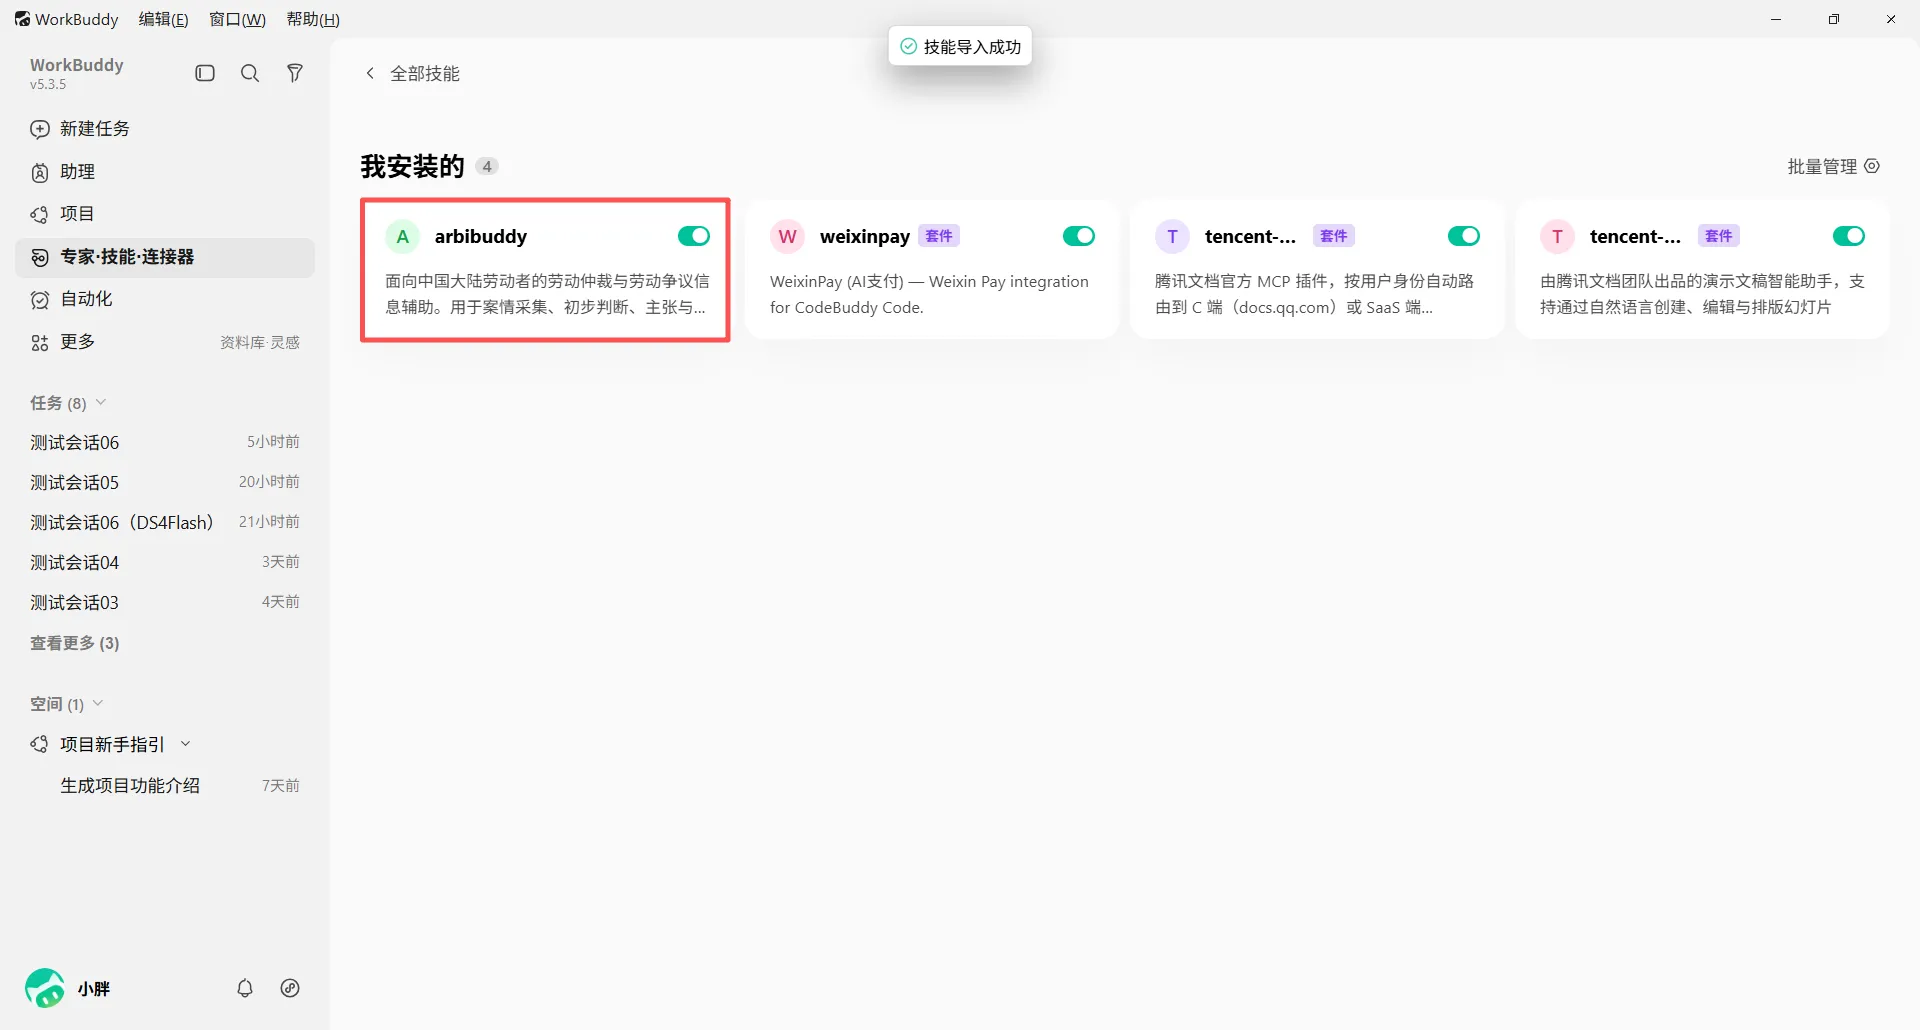This screenshot has height=1030, width=1920.
Task: Open task 测试会话05
Action: (x=165, y=482)
